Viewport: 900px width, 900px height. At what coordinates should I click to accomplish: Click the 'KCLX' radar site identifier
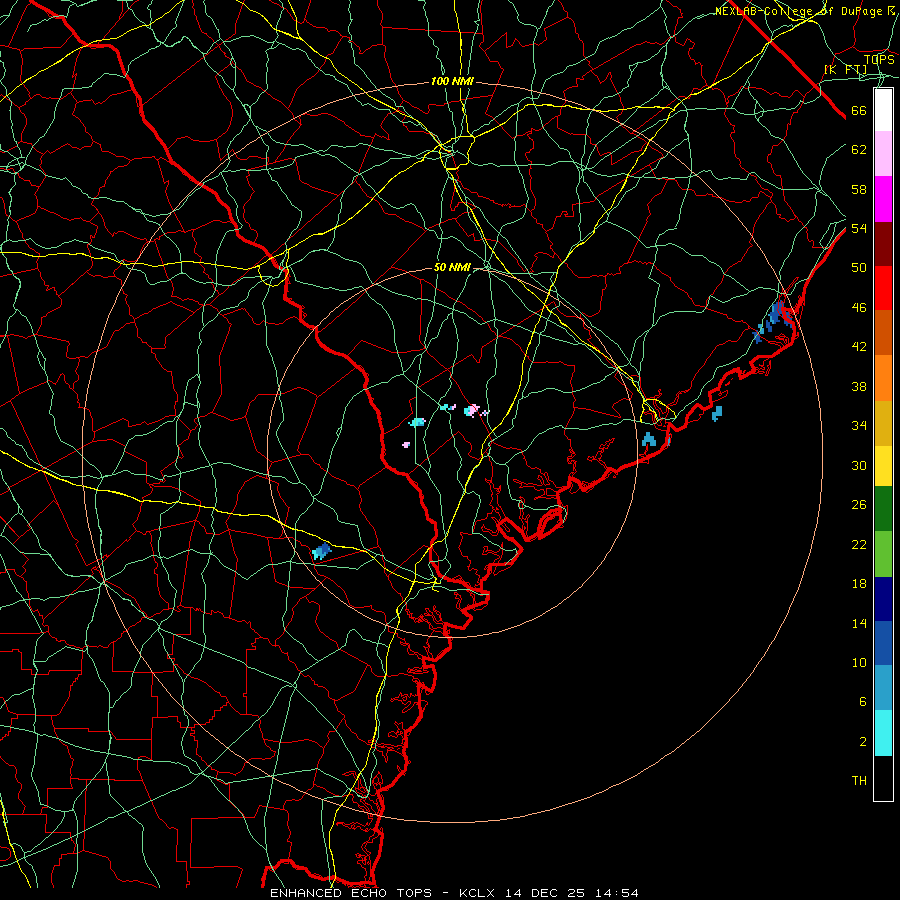coord(478,893)
